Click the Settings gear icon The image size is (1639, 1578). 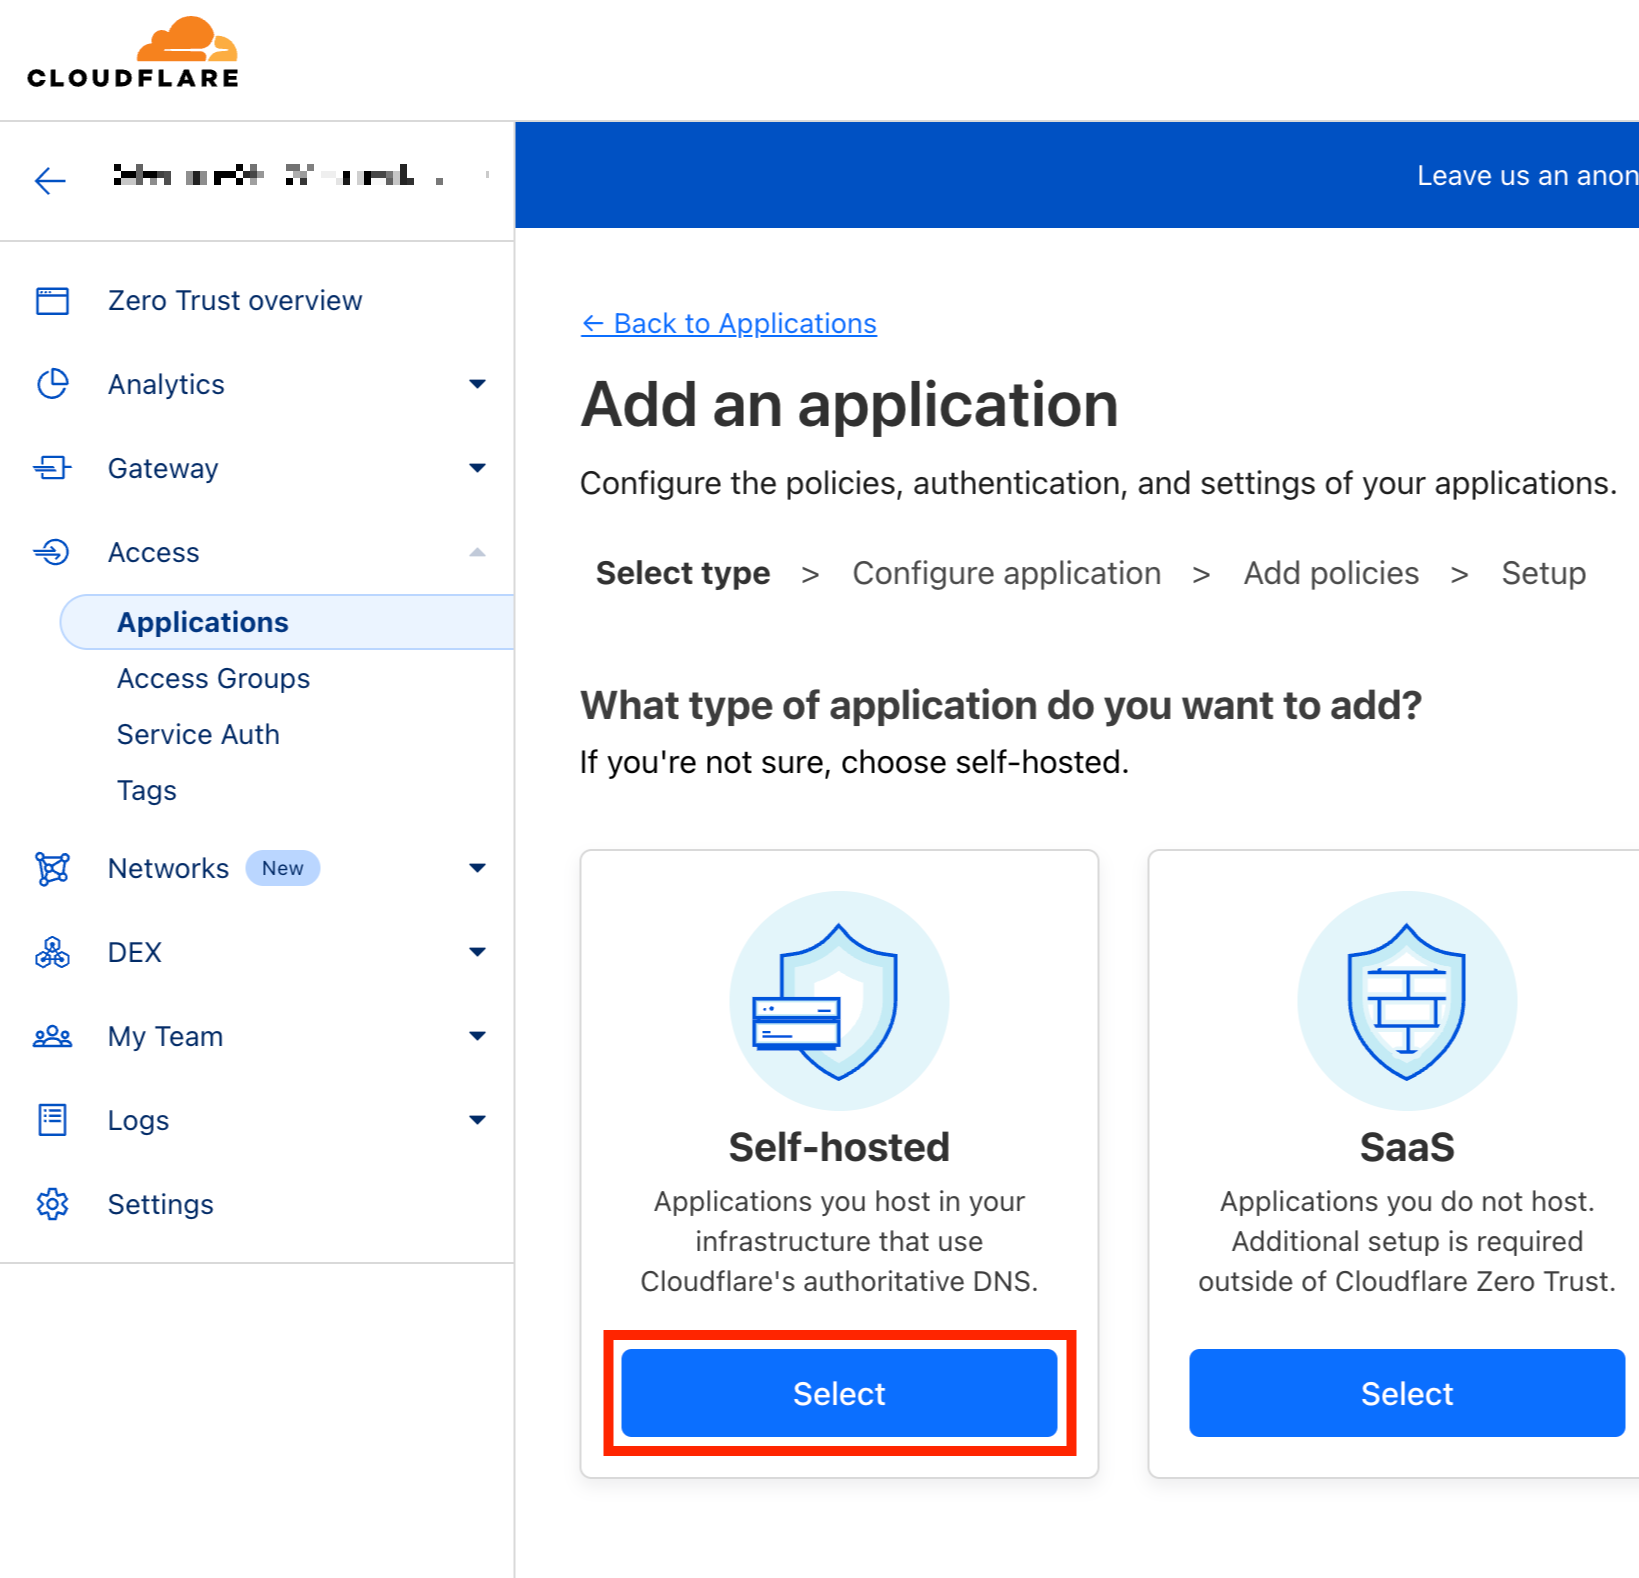coord(52,1204)
